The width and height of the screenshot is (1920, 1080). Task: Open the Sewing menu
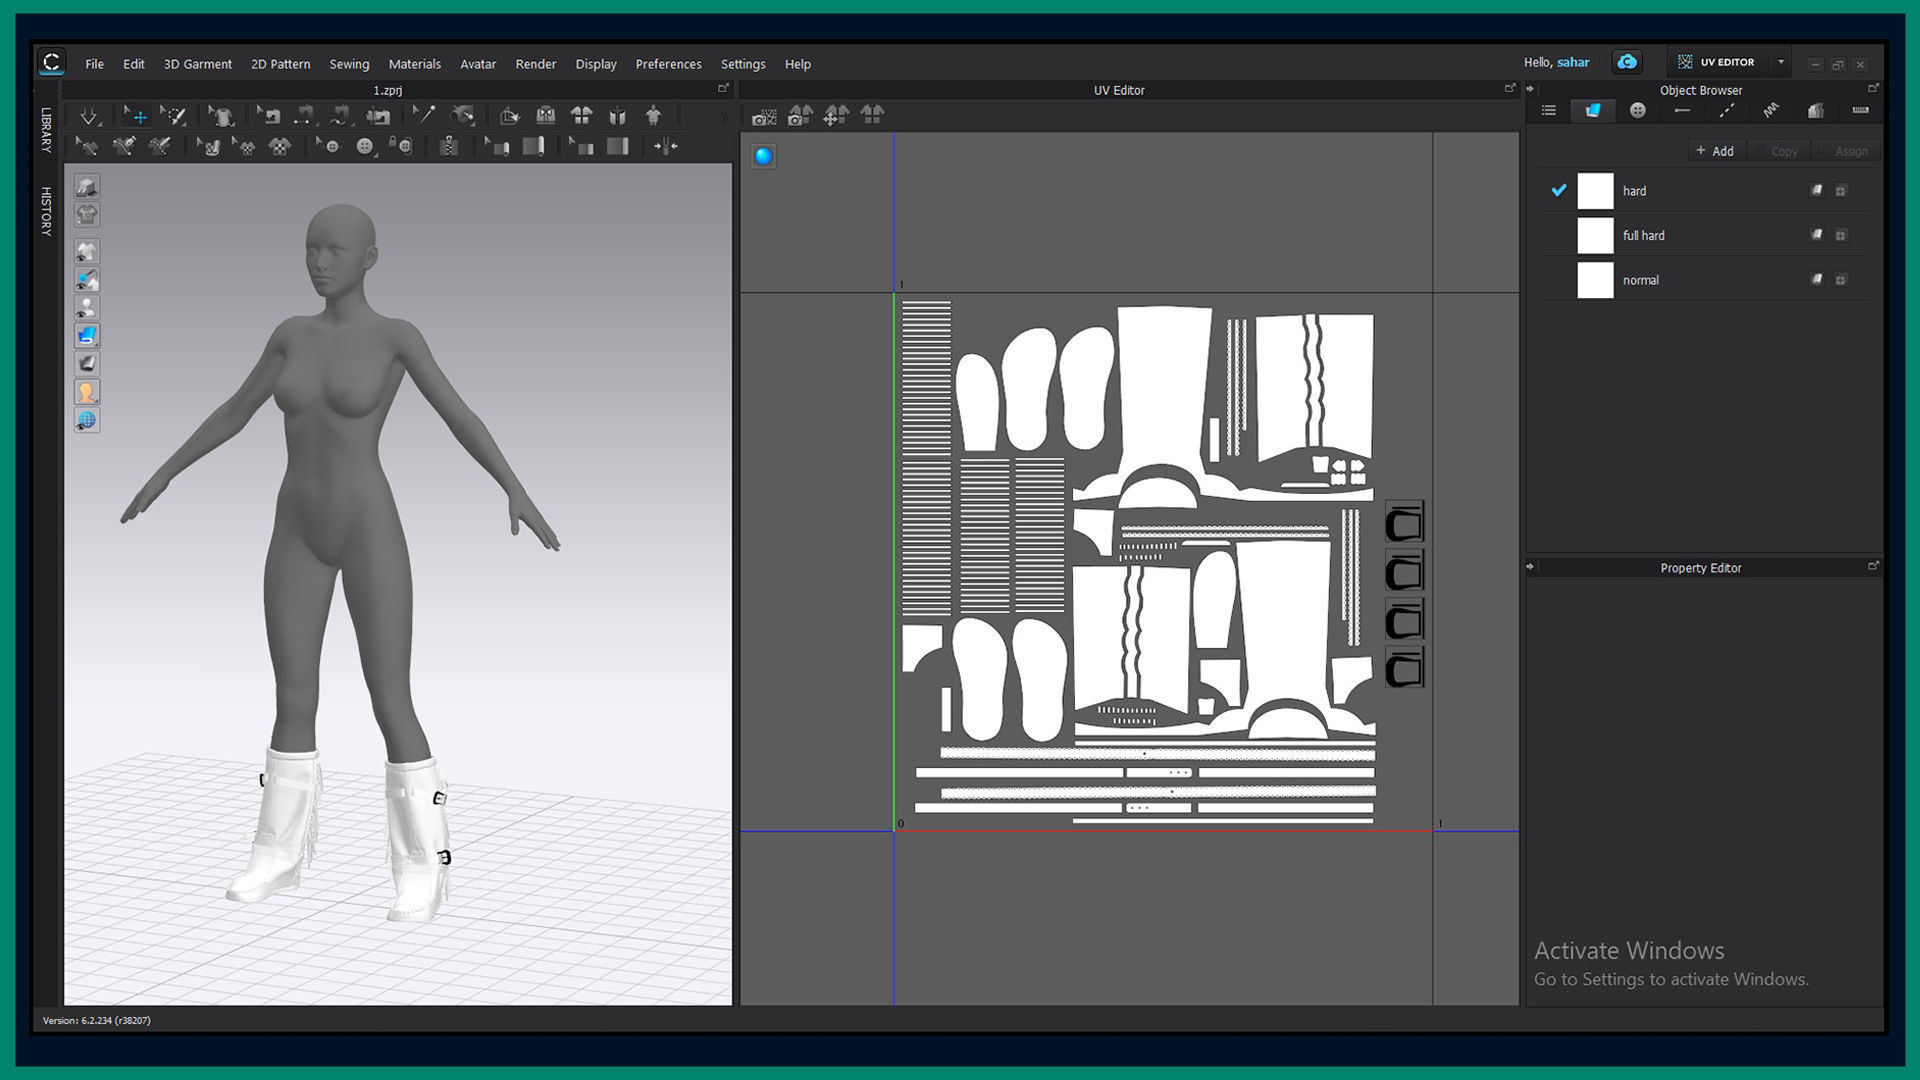point(349,64)
